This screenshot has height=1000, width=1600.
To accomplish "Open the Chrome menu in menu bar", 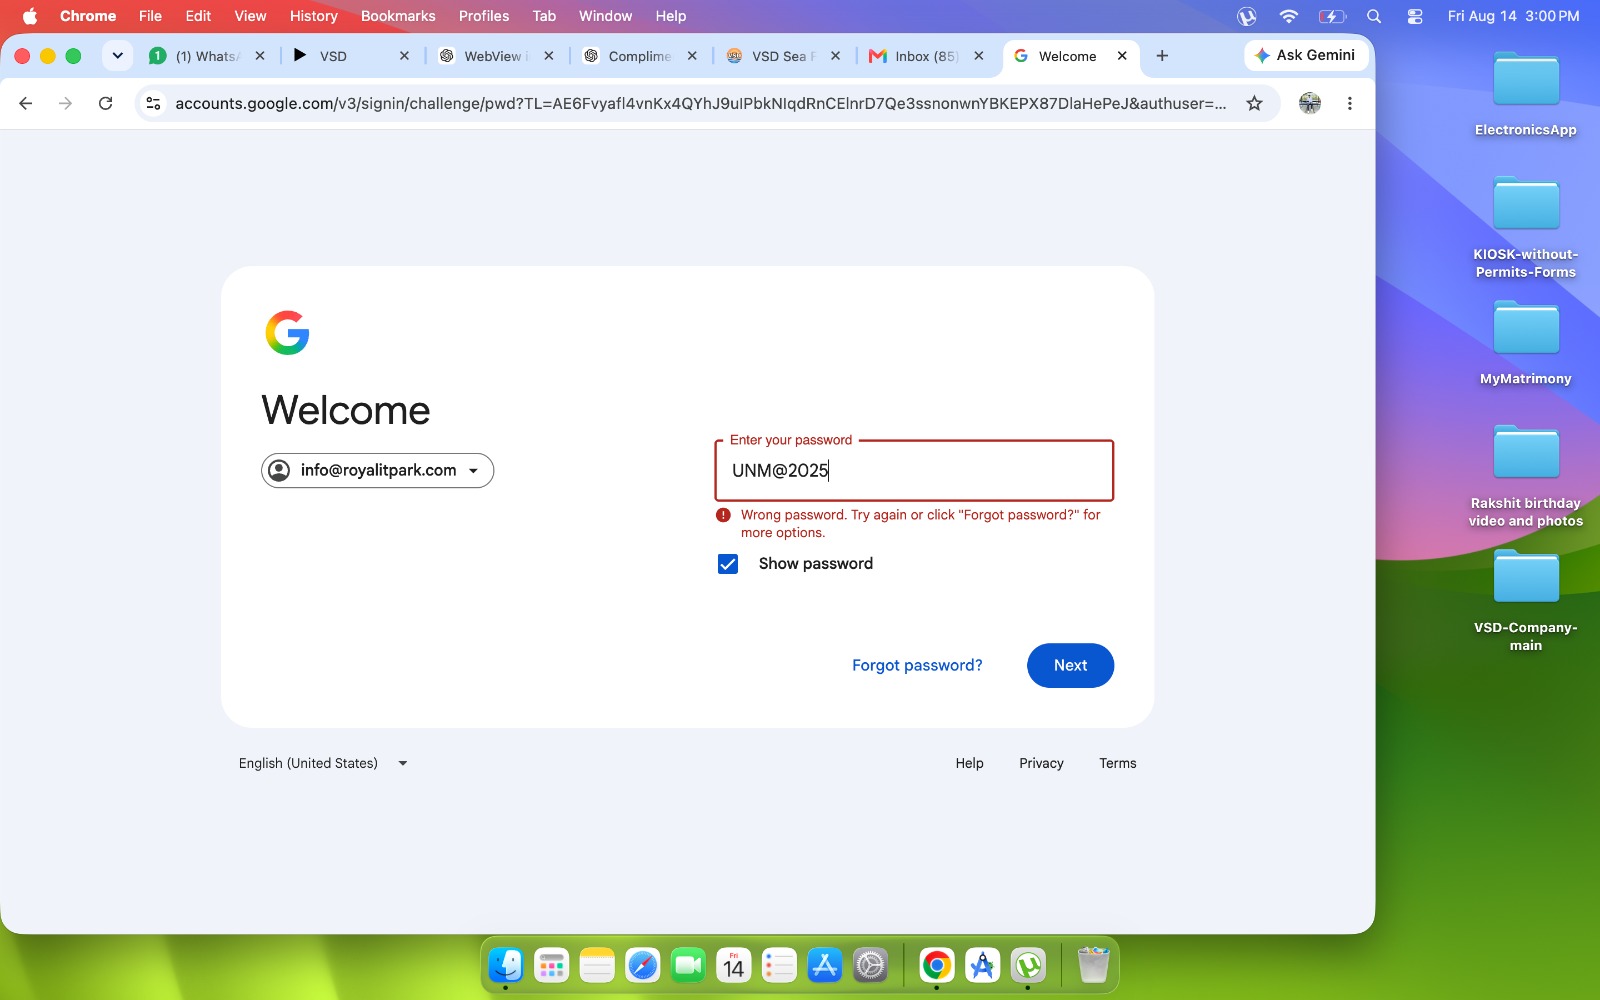I will pyautogui.click(x=88, y=16).
